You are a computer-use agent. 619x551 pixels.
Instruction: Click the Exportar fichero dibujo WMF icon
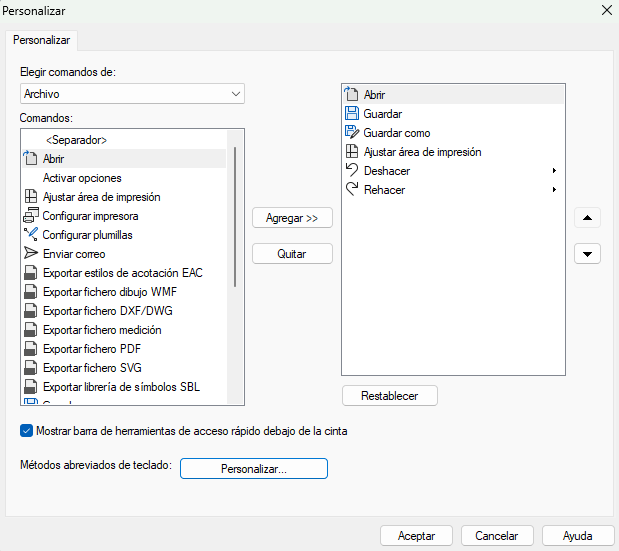click(x=31, y=291)
